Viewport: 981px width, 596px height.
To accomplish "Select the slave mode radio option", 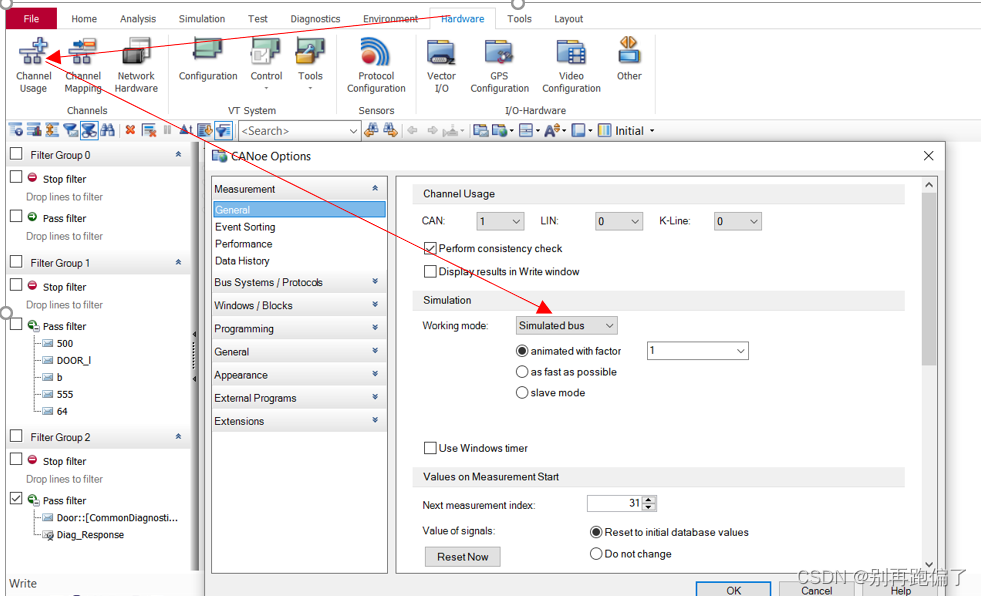I will [522, 392].
